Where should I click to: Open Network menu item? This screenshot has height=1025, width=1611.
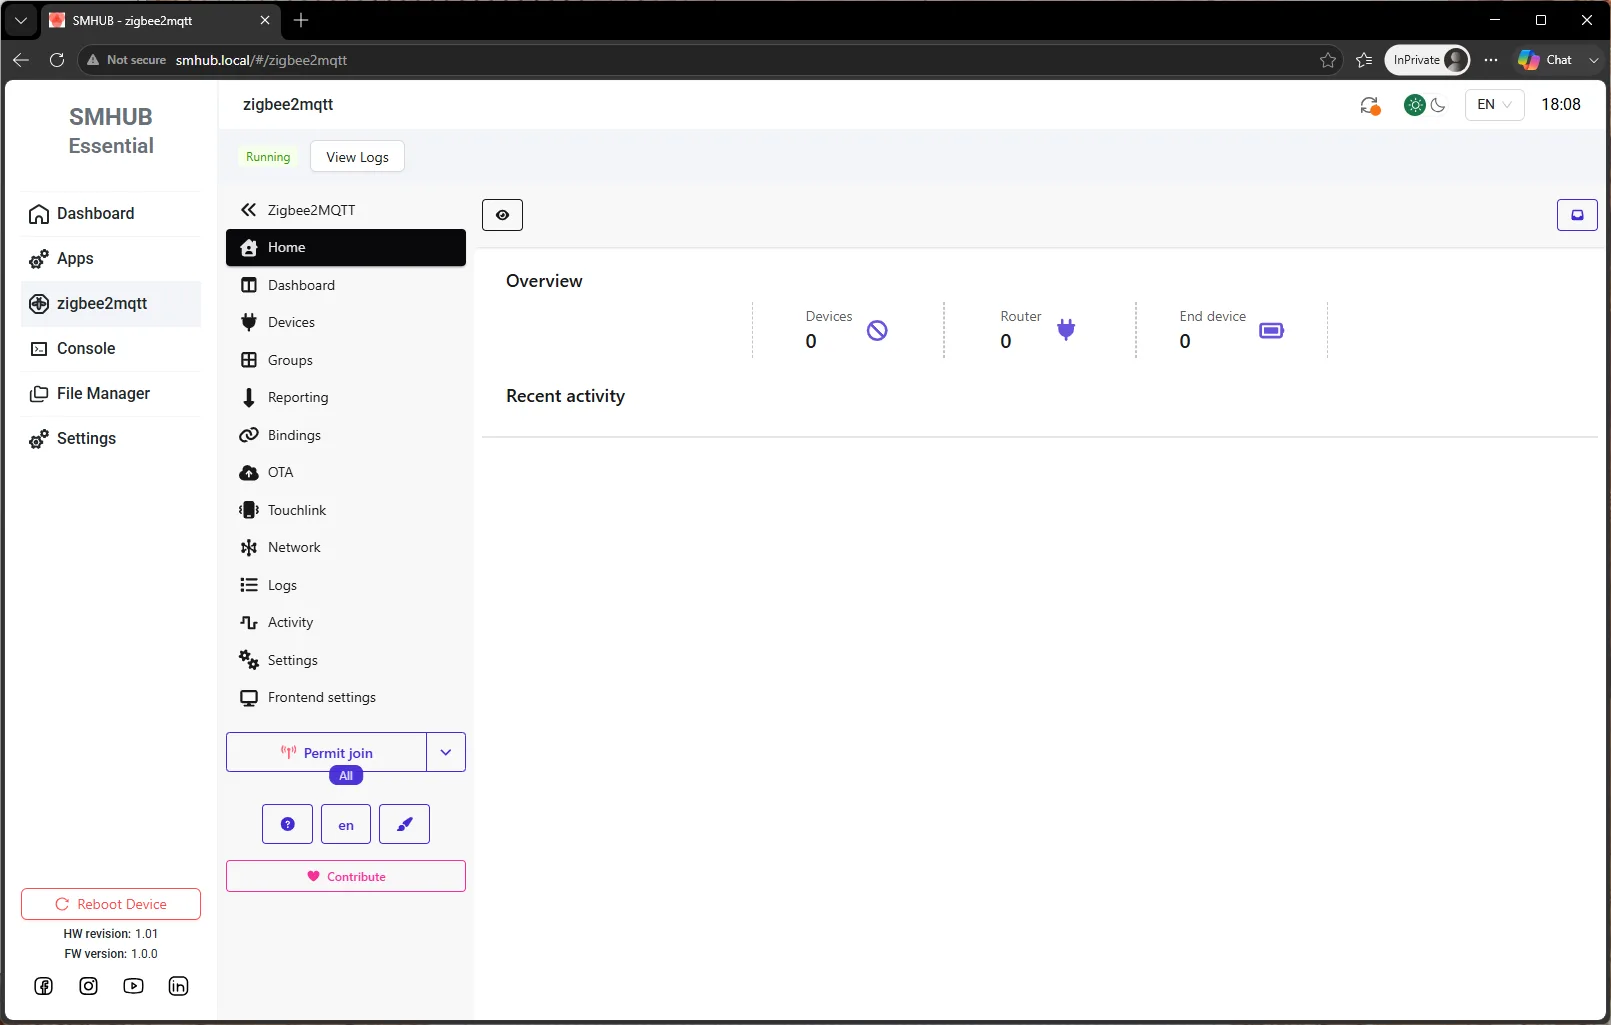click(346, 547)
